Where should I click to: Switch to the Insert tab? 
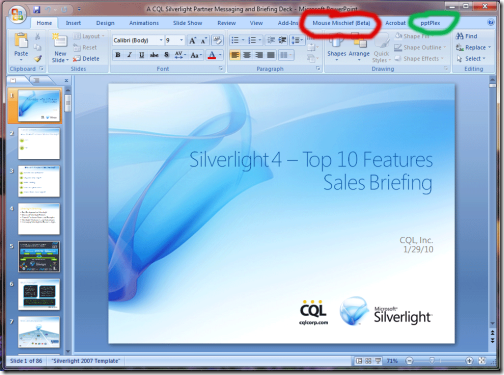[73, 23]
